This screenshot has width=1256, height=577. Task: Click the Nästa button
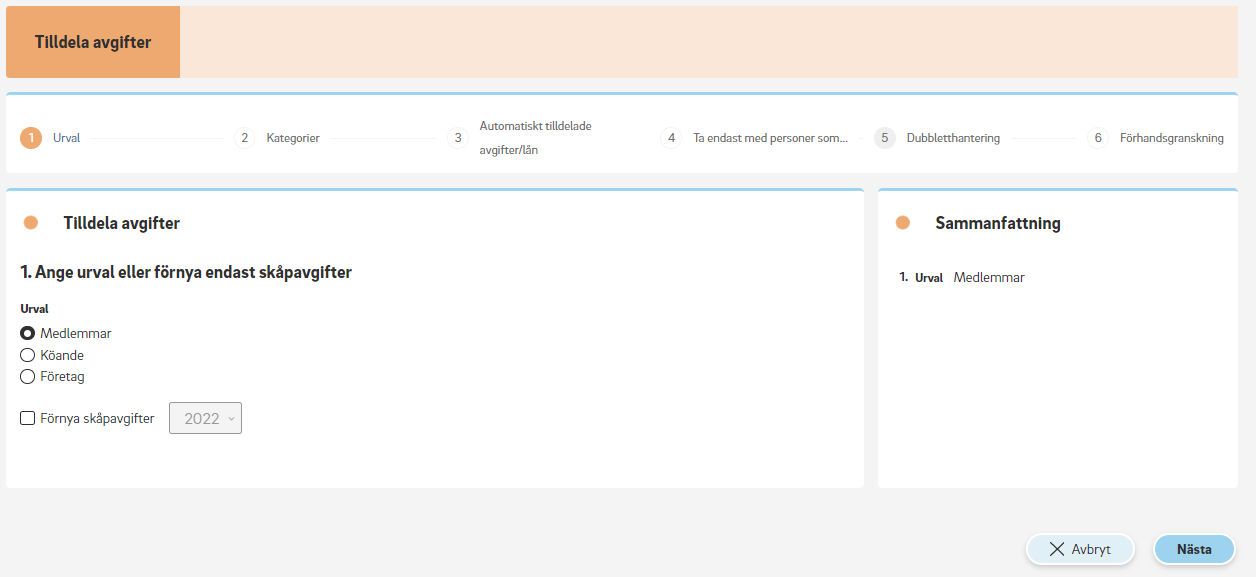tap(1194, 549)
